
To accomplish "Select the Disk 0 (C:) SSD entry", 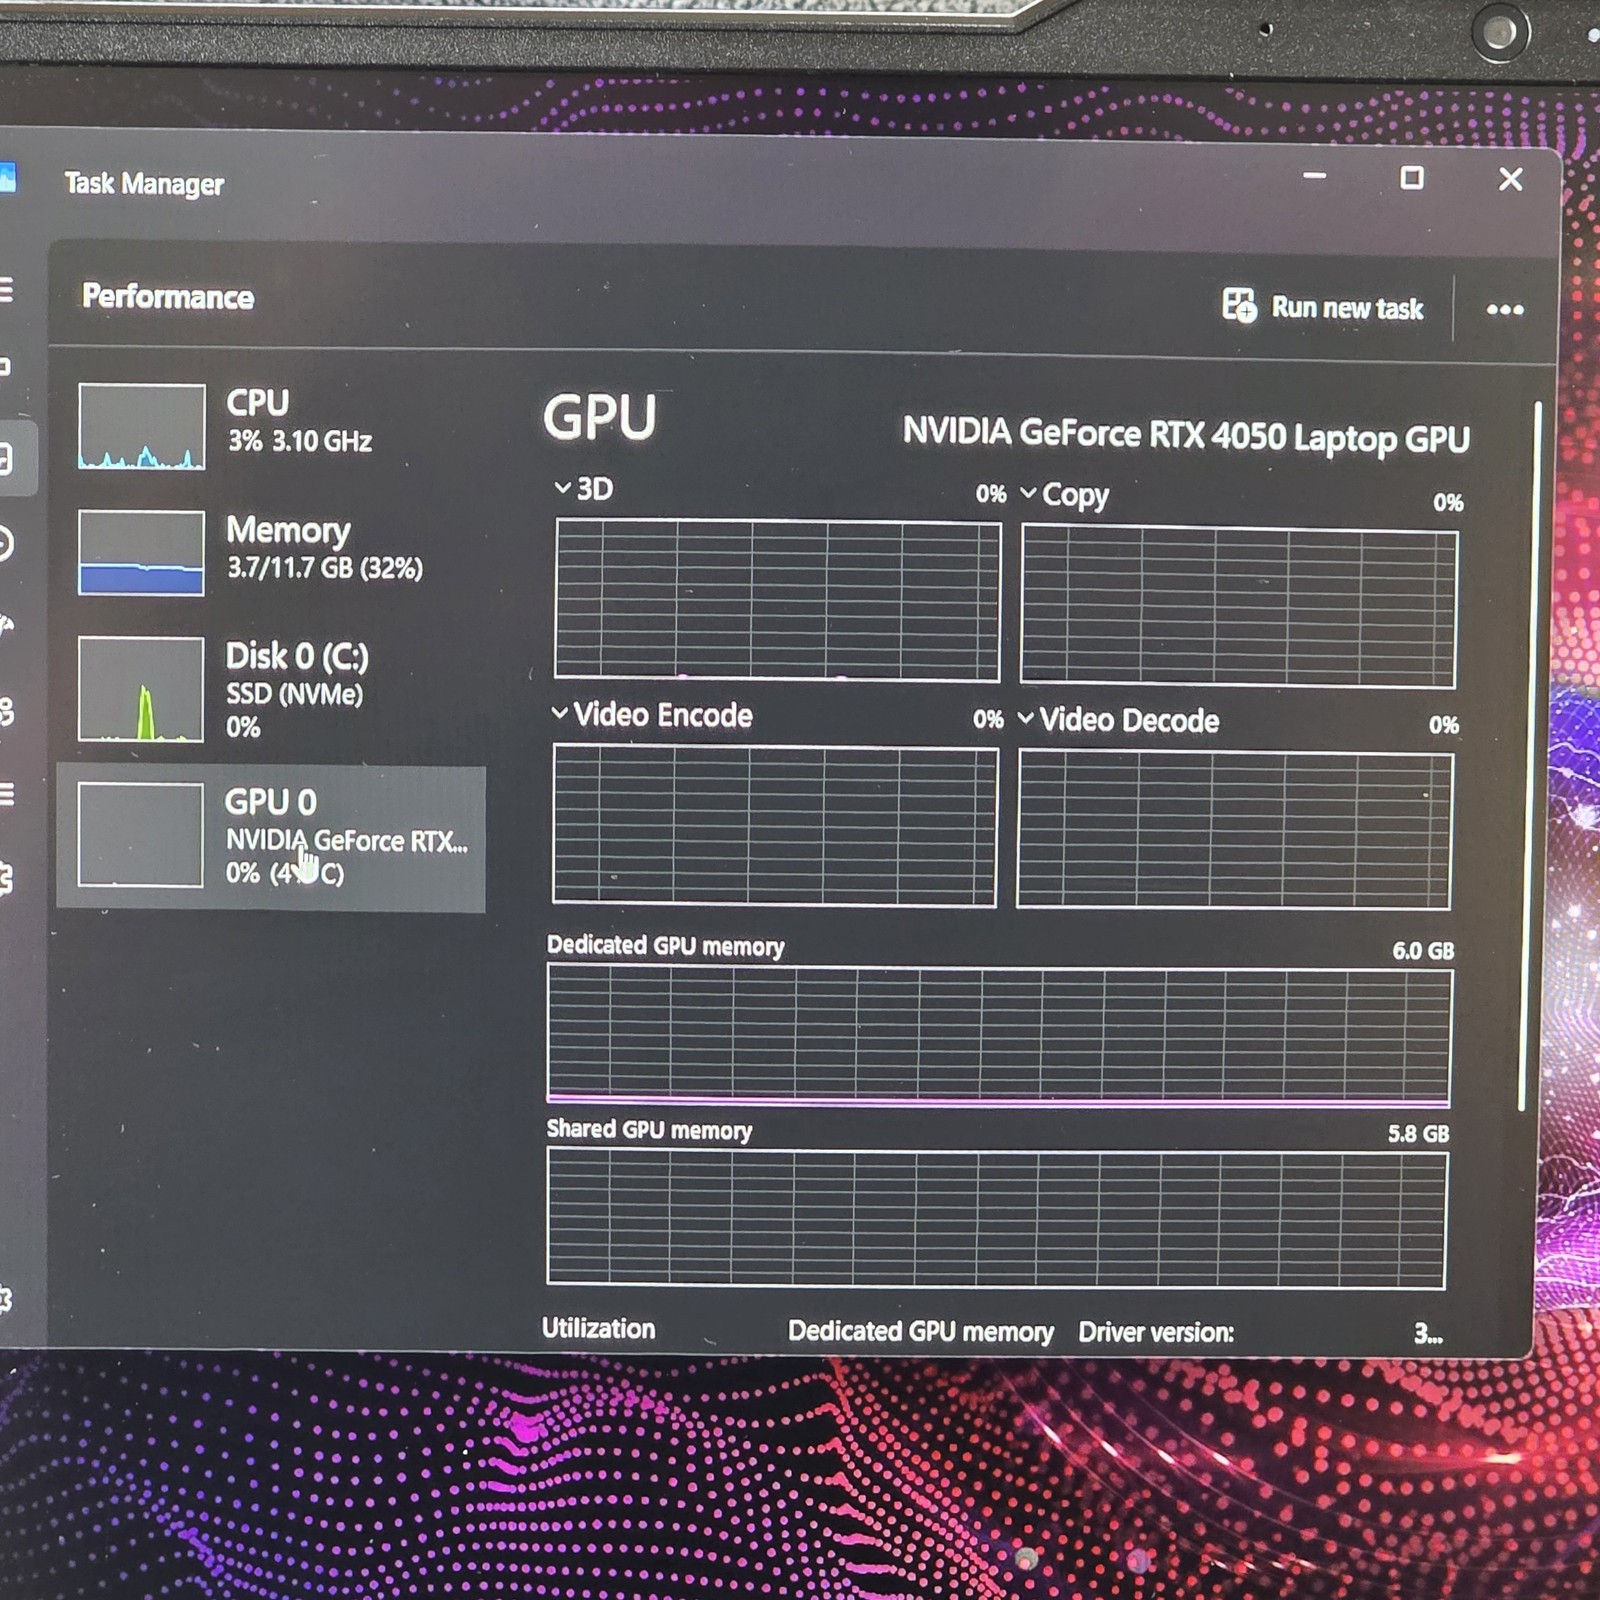I will pyautogui.click(x=270, y=689).
